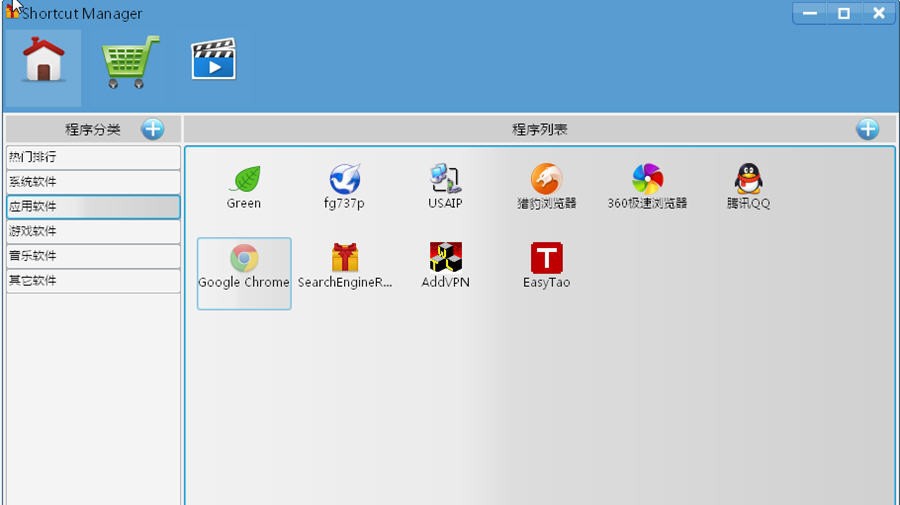Select the Google Chrome shortcut

(244, 273)
